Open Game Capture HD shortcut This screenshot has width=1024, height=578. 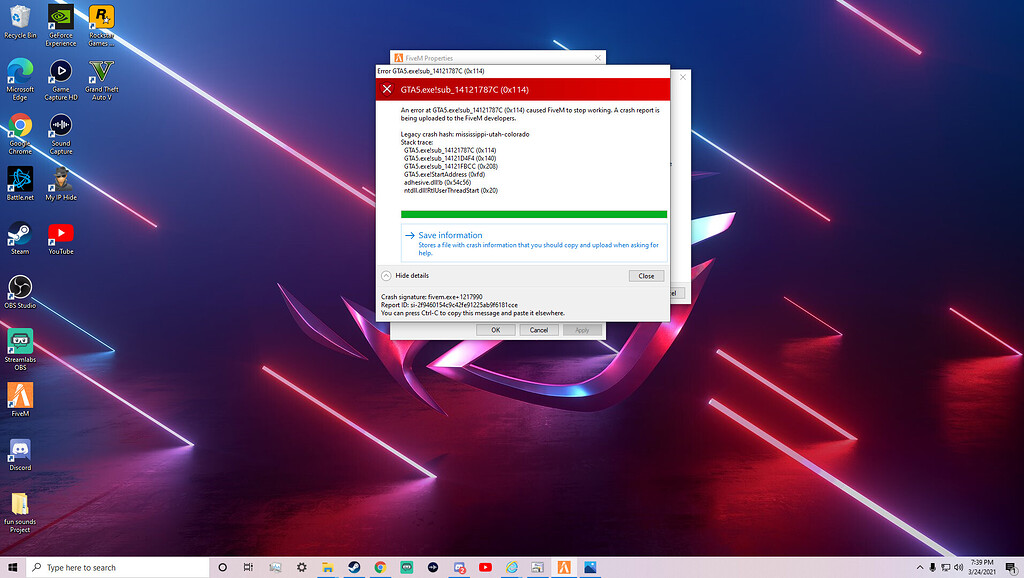(x=61, y=79)
